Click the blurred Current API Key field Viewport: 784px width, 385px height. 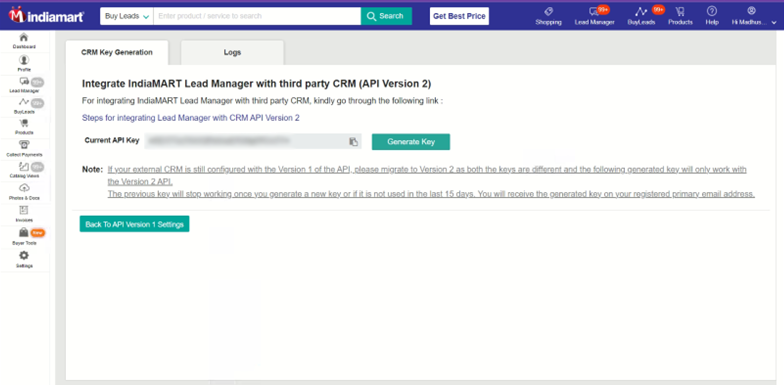(253, 141)
